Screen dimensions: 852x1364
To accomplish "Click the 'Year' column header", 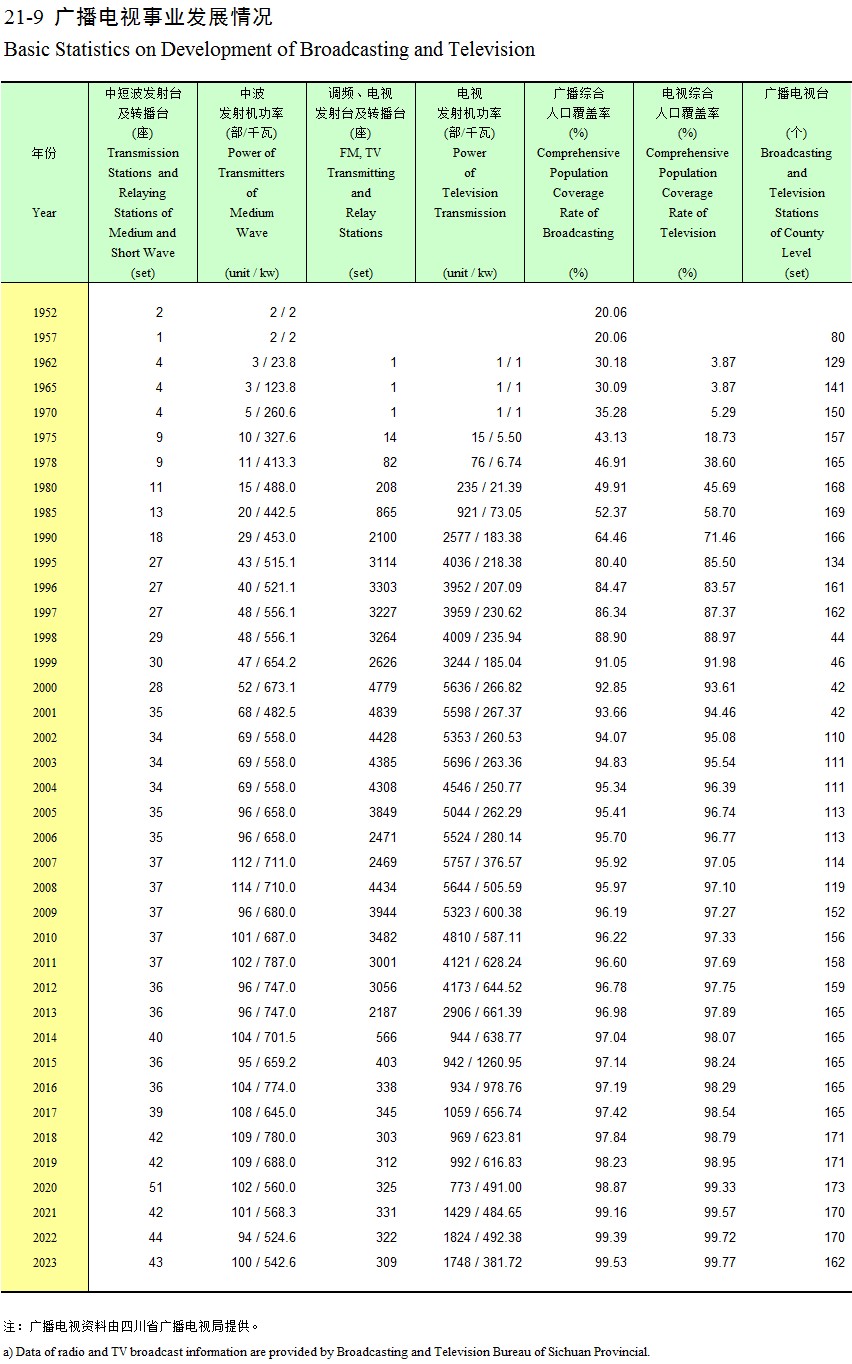I will (x=44, y=213).
